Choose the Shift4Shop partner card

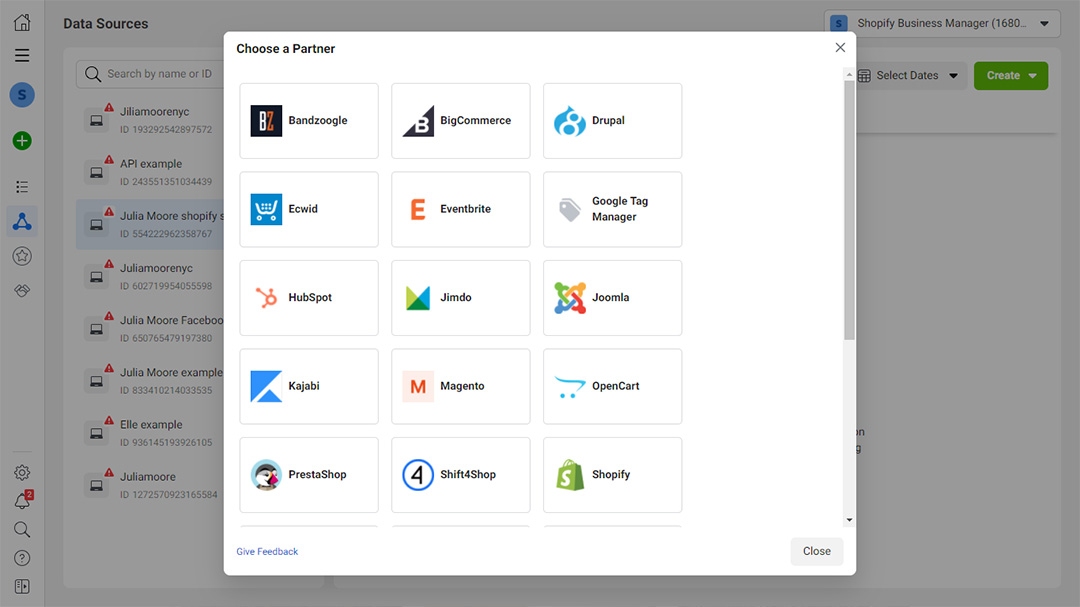point(461,475)
